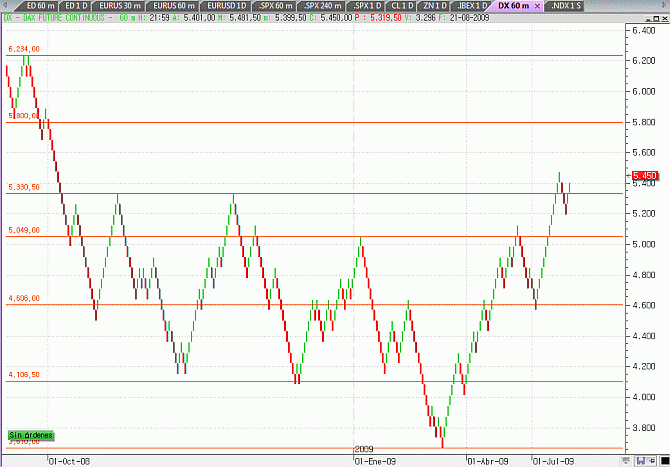Viewport: 670px width, 467px height.
Task: Switch to the ZN 1 D tab
Action: click(x=435, y=6)
